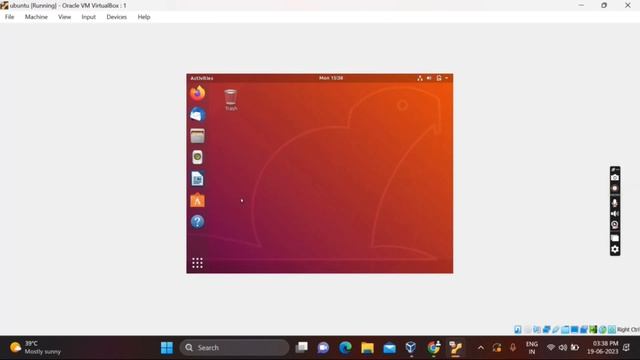Click keyboard capture indicator beside Right Ctrl

pos(611,329)
